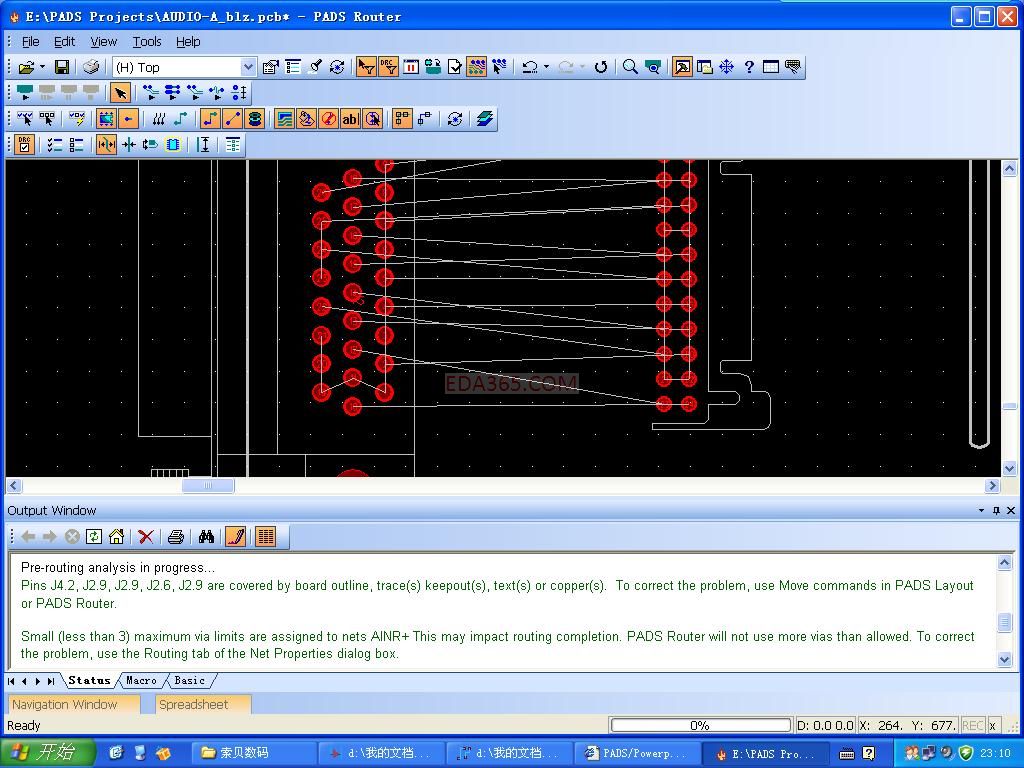Open the Tools menu

[x=146, y=41]
